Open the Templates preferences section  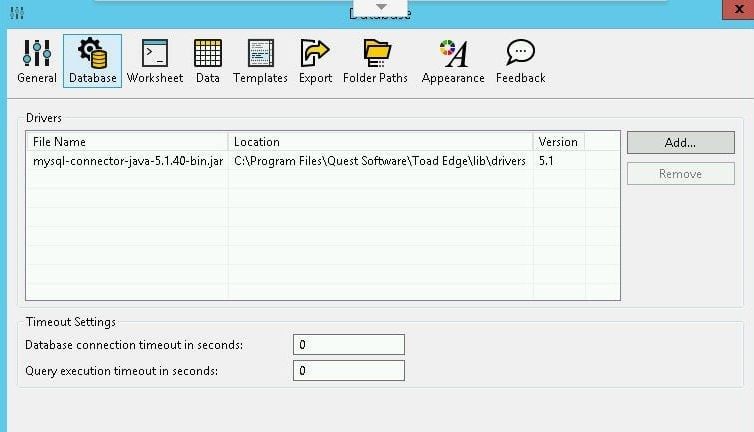coord(260,61)
